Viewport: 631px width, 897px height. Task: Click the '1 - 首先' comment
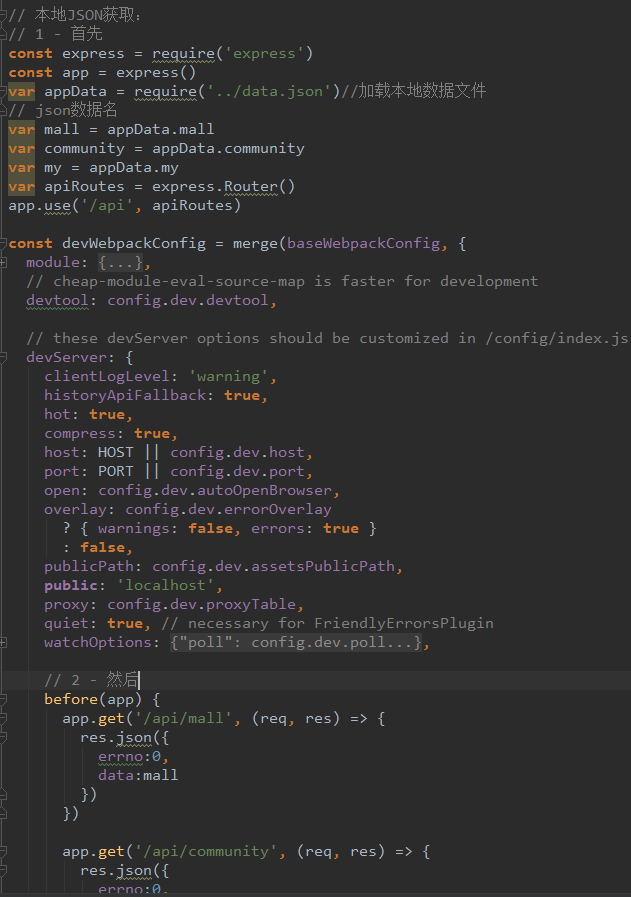point(55,34)
